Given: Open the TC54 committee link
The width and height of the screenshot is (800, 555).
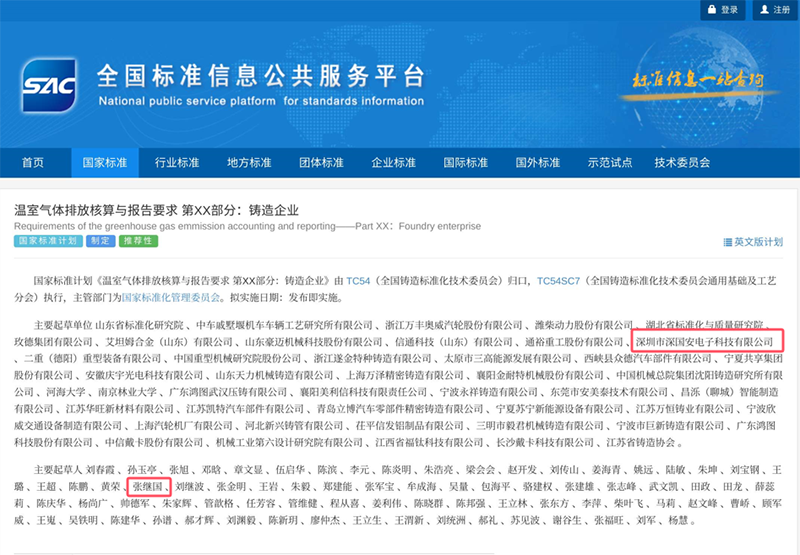Looking at the screenshot, I should tap(361, 282).
